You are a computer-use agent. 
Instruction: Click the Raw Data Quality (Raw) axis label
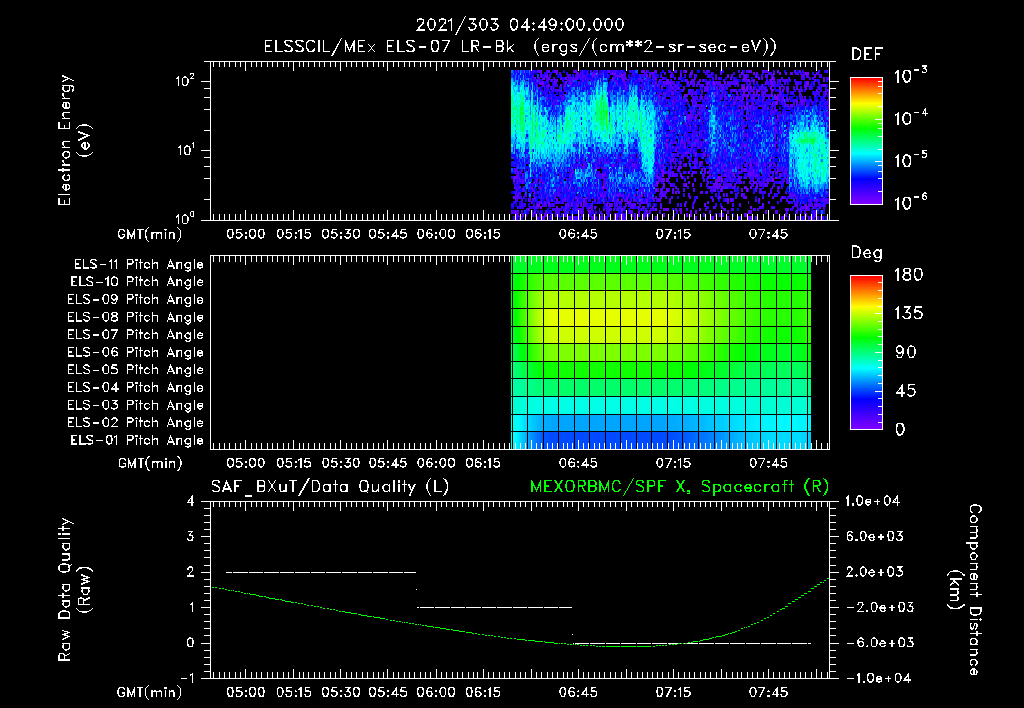tap(74, 590)
